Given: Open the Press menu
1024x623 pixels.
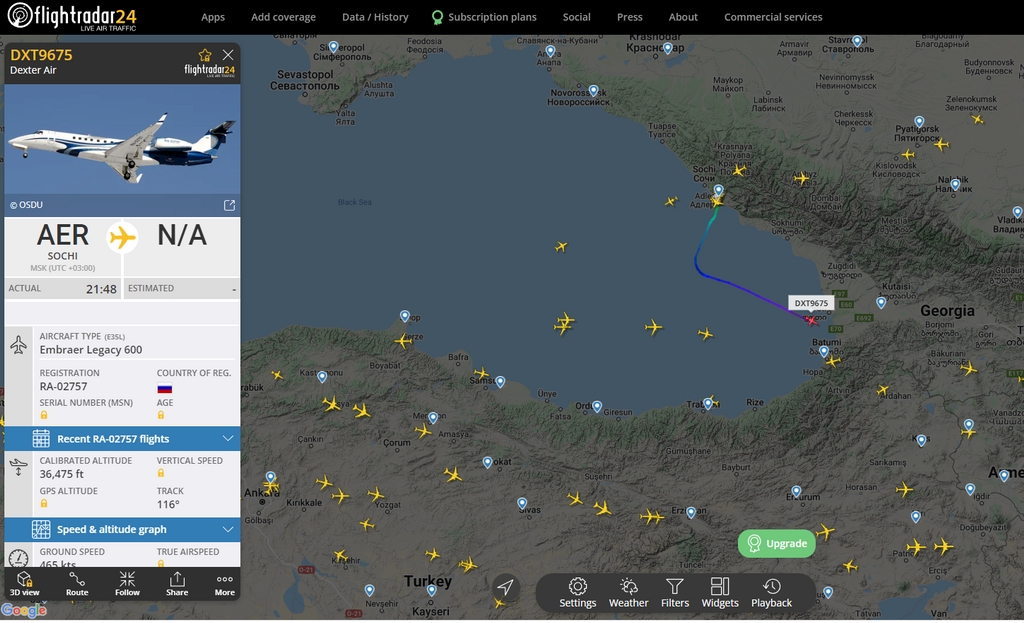Looking at the screenshot, I should tap(630, 17).
